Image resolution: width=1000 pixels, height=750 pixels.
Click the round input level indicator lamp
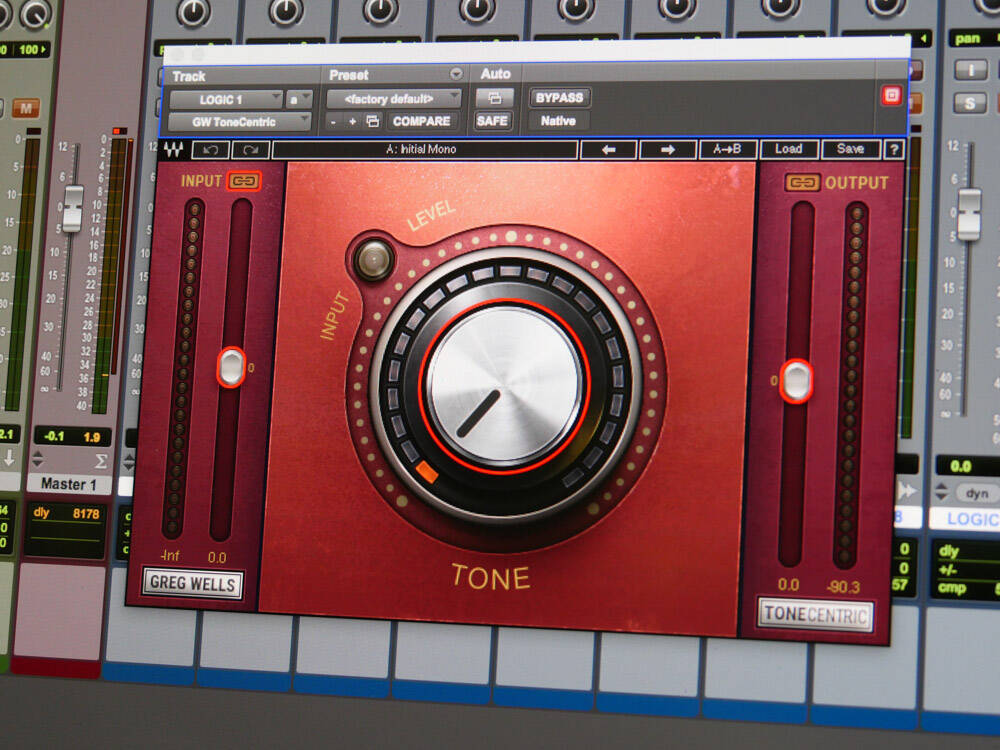click(374, 260)
